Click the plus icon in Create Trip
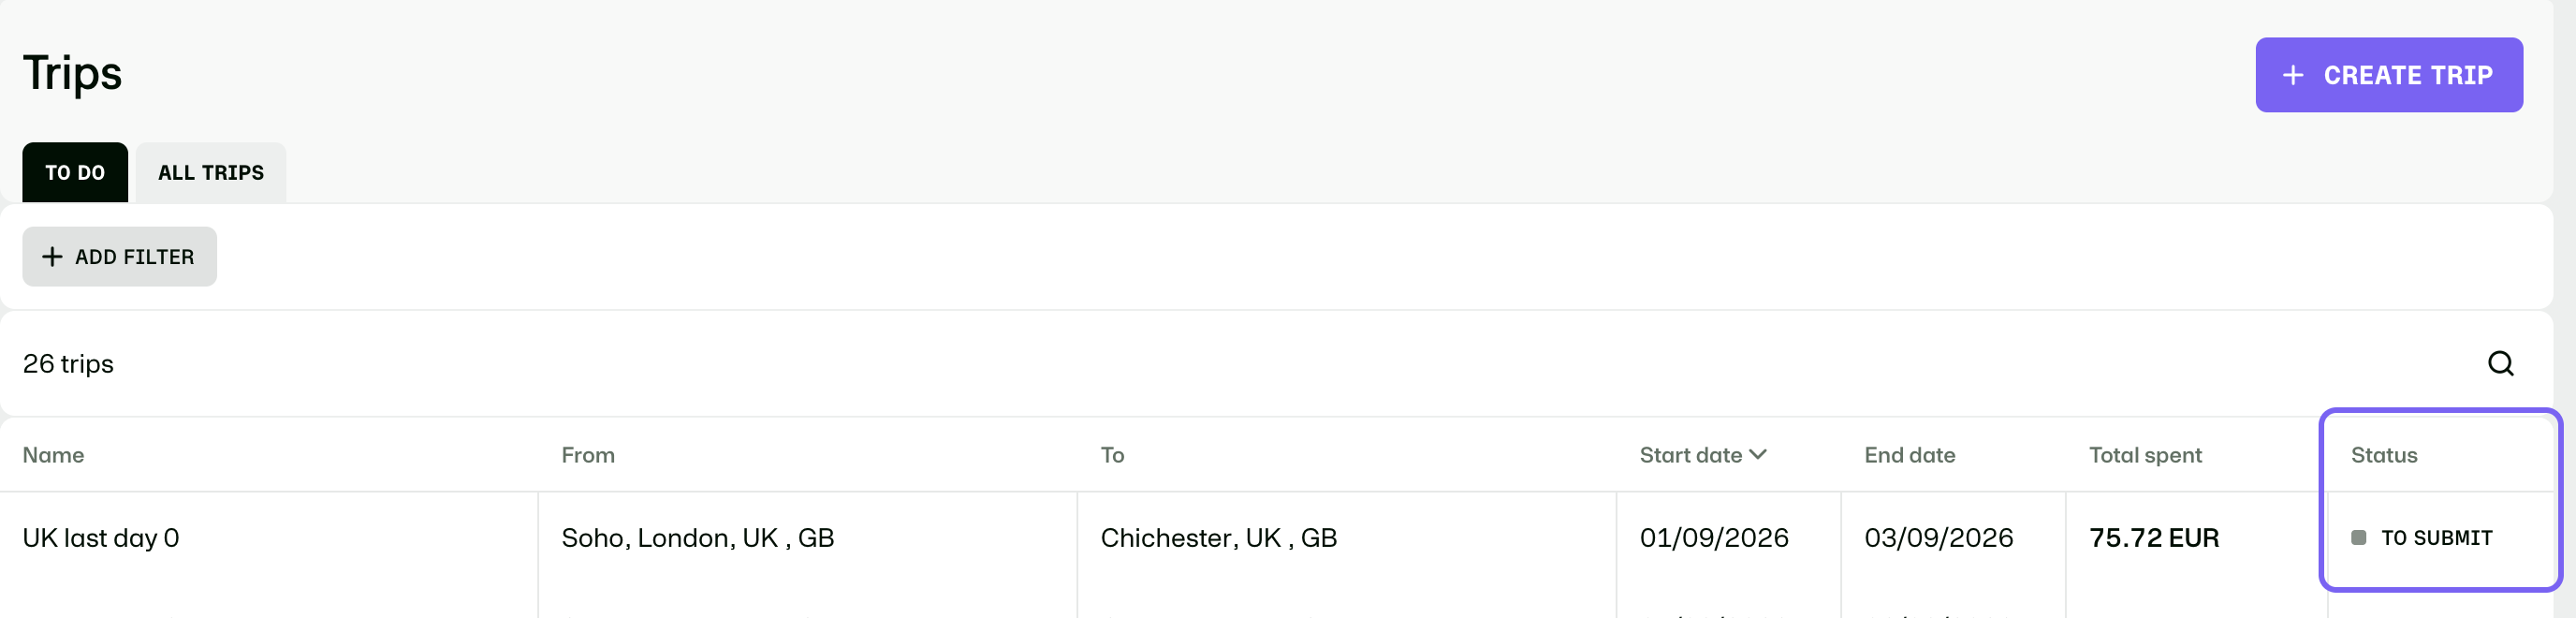Image resolution: width=2576 pixels, height=618 pixels. coord(2293,75)
